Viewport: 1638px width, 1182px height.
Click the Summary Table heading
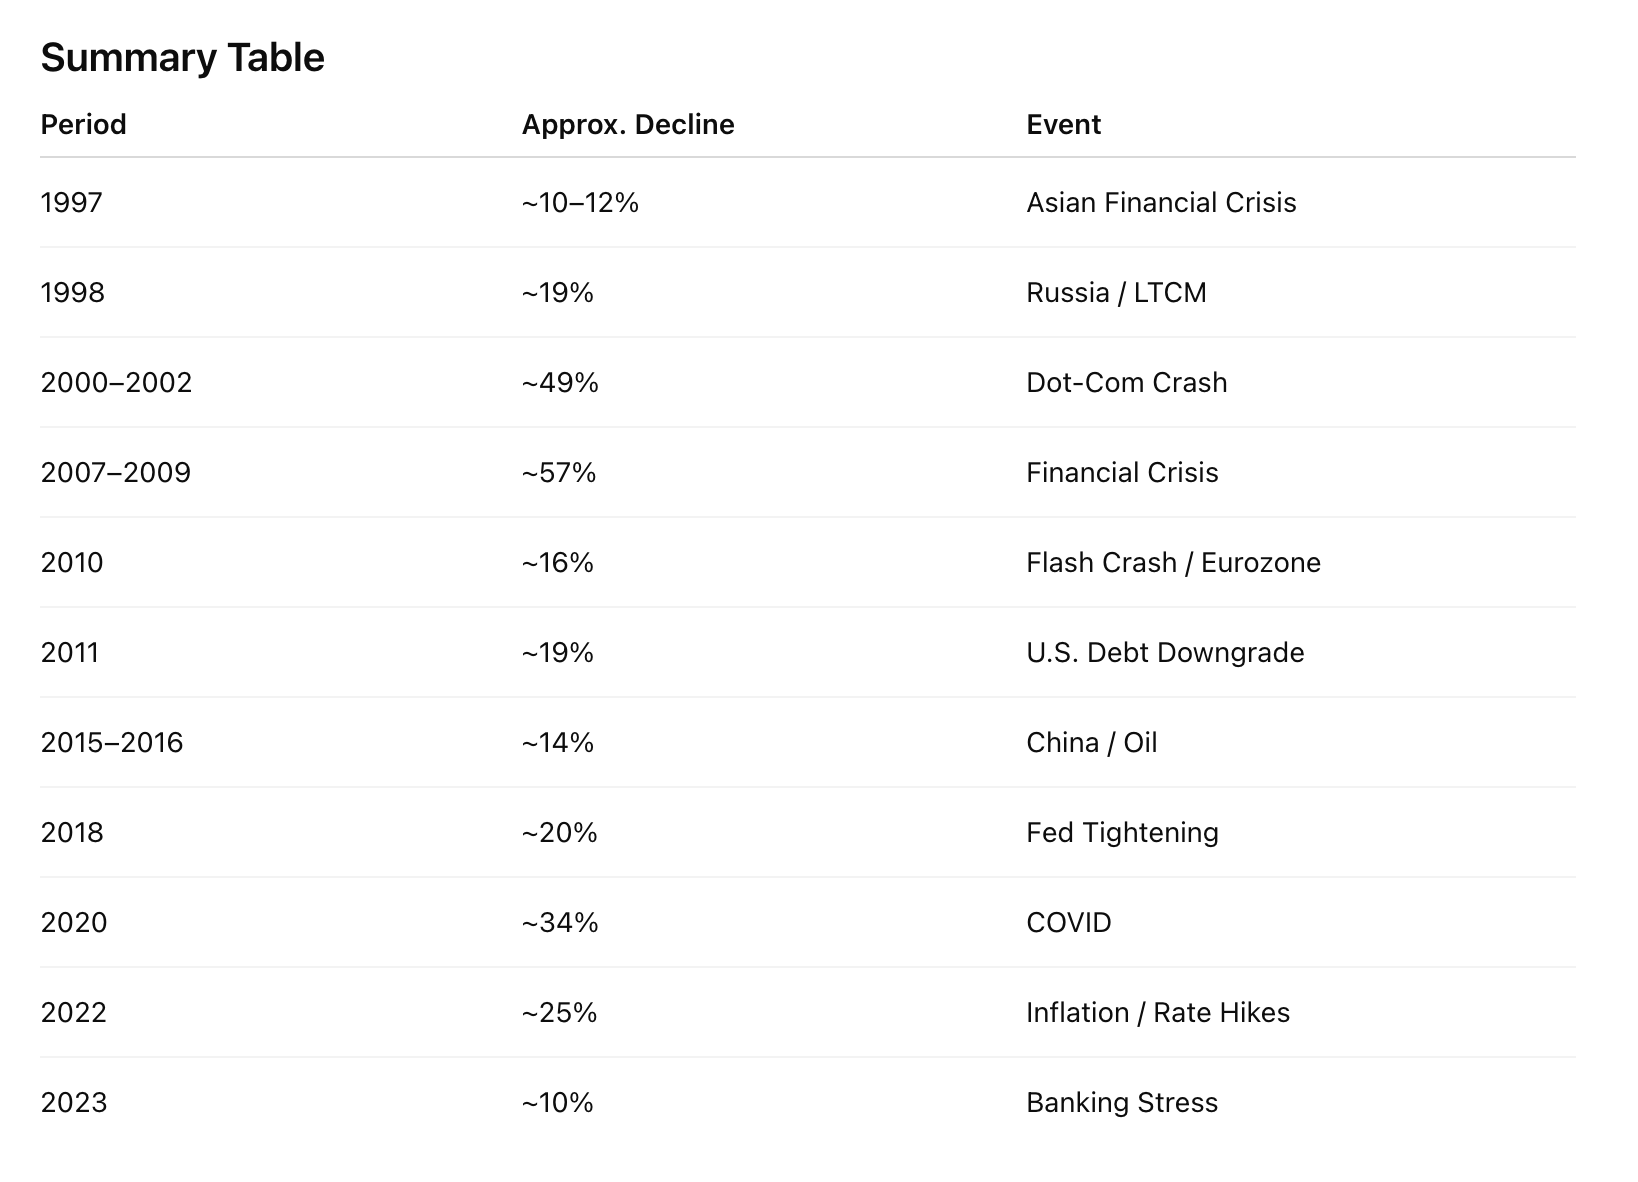[182, 58]
